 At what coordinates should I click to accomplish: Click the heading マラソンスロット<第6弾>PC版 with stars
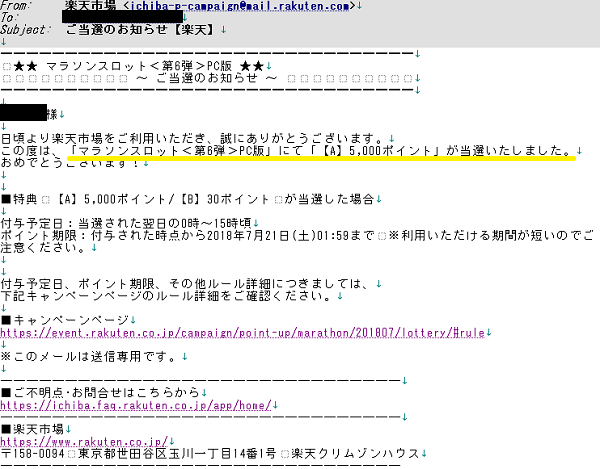[139, 66]
